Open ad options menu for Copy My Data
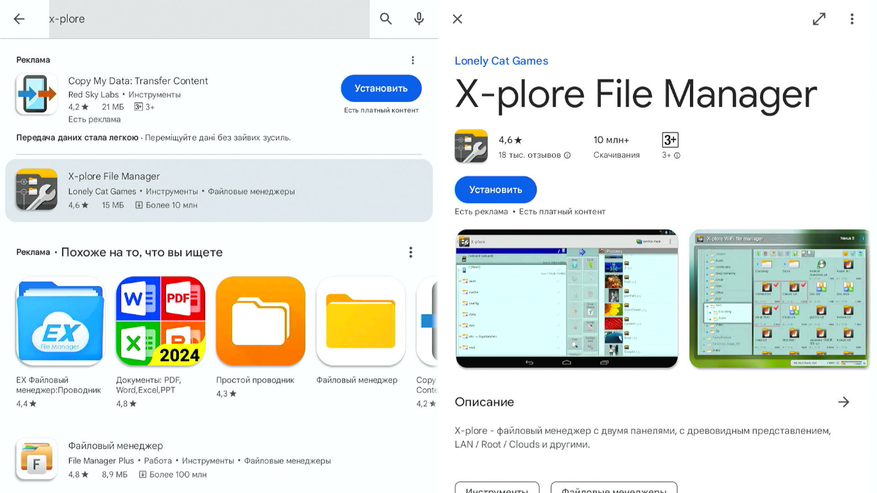This screenshot has width=877, height=493. [x=413, y=60]
